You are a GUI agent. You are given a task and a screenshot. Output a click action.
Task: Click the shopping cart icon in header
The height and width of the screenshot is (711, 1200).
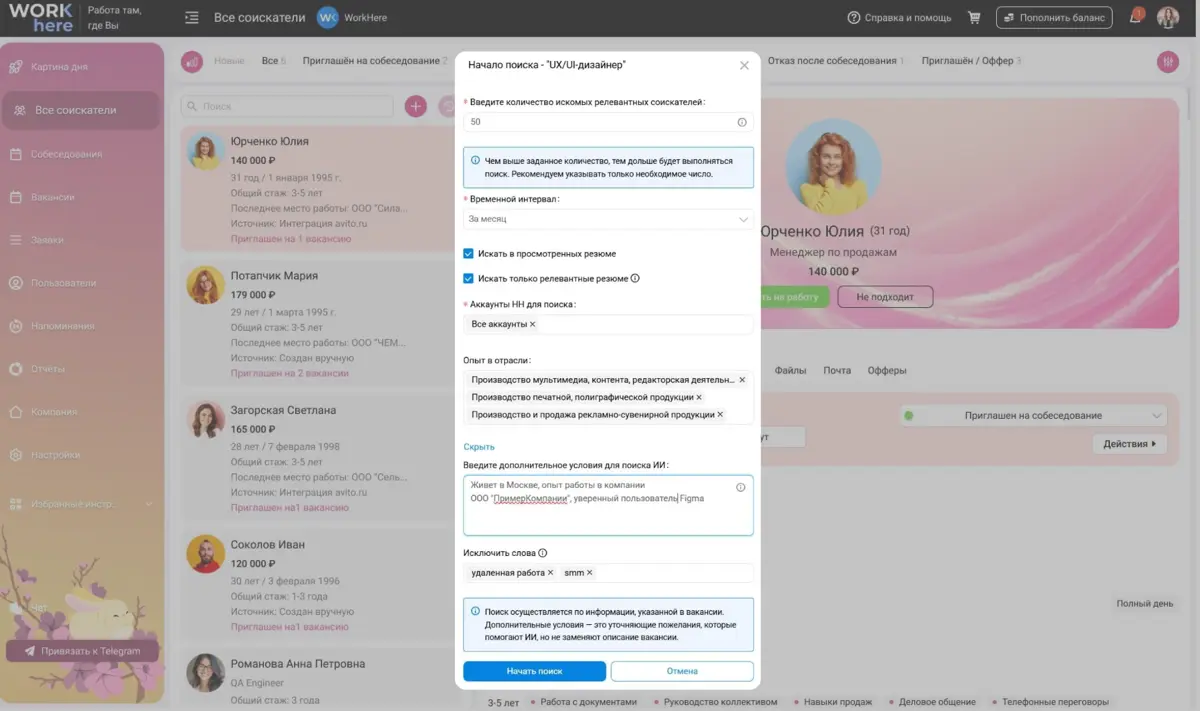[x=974, y=18]
